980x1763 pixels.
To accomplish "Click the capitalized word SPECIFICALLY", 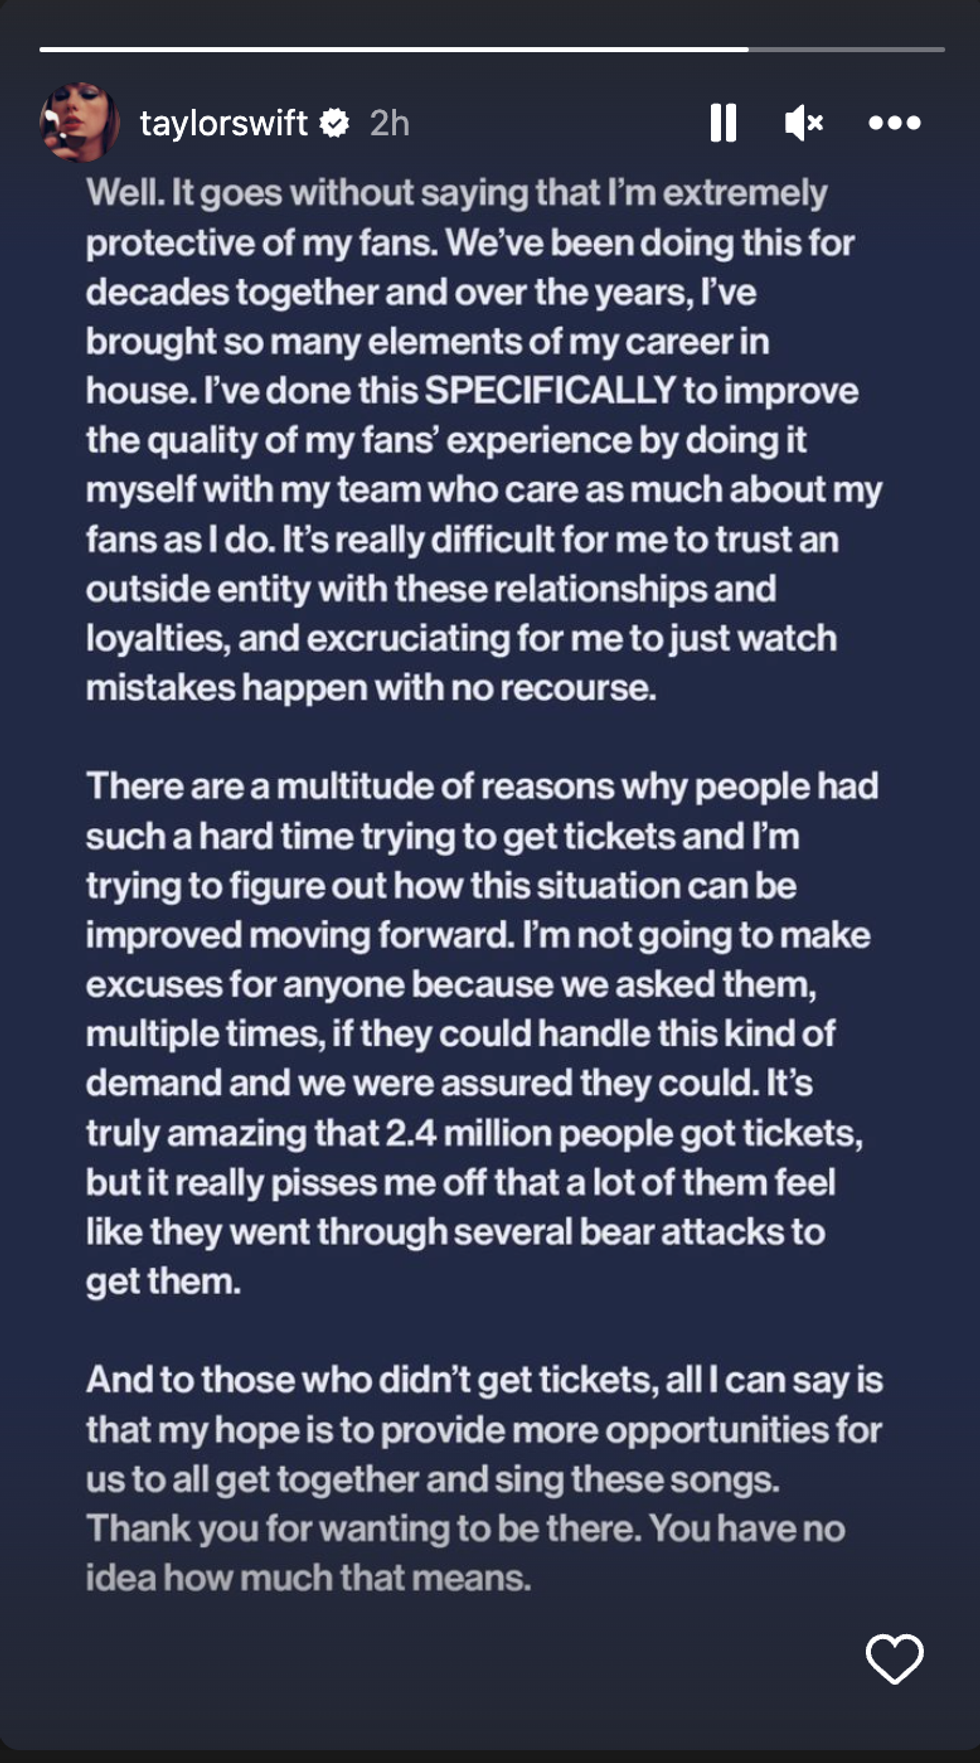I will pyautogui.click(x=550, y=390).
